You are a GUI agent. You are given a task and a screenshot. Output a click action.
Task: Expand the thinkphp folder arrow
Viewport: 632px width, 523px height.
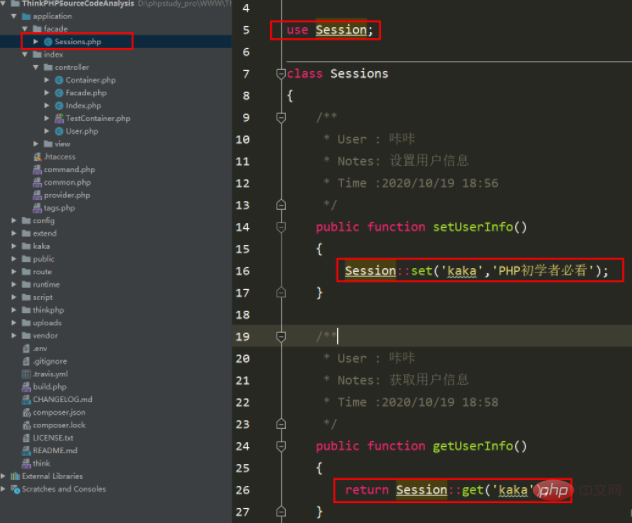14,310
